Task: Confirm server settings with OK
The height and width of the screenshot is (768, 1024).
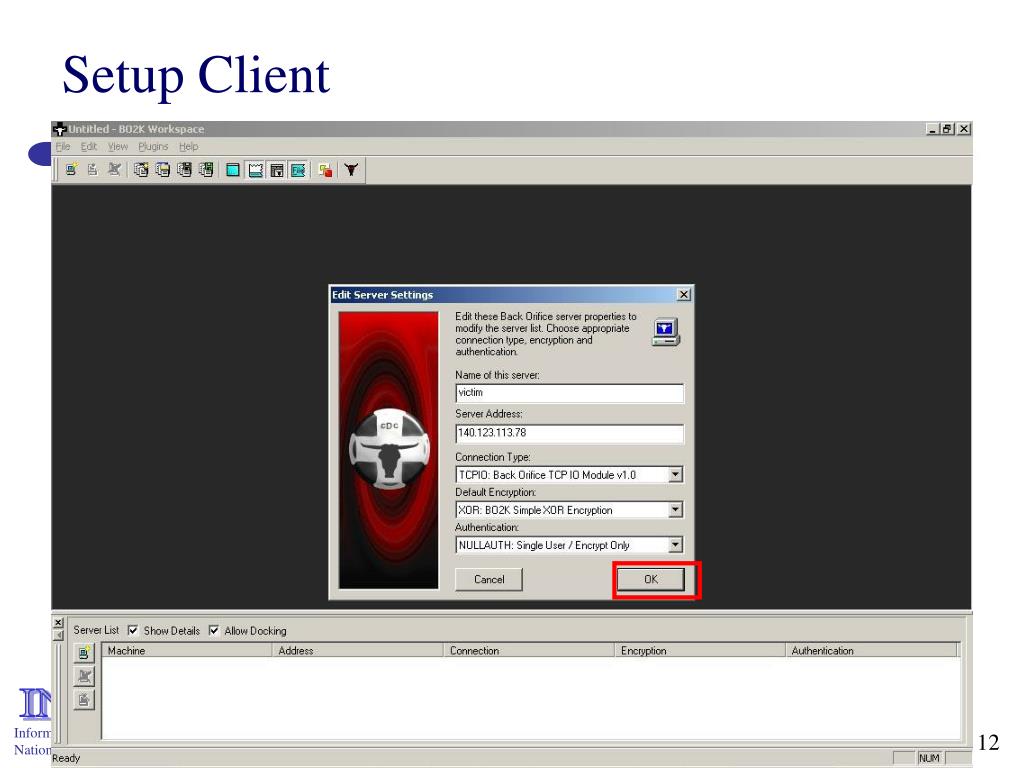Action: tap(651, 579)
